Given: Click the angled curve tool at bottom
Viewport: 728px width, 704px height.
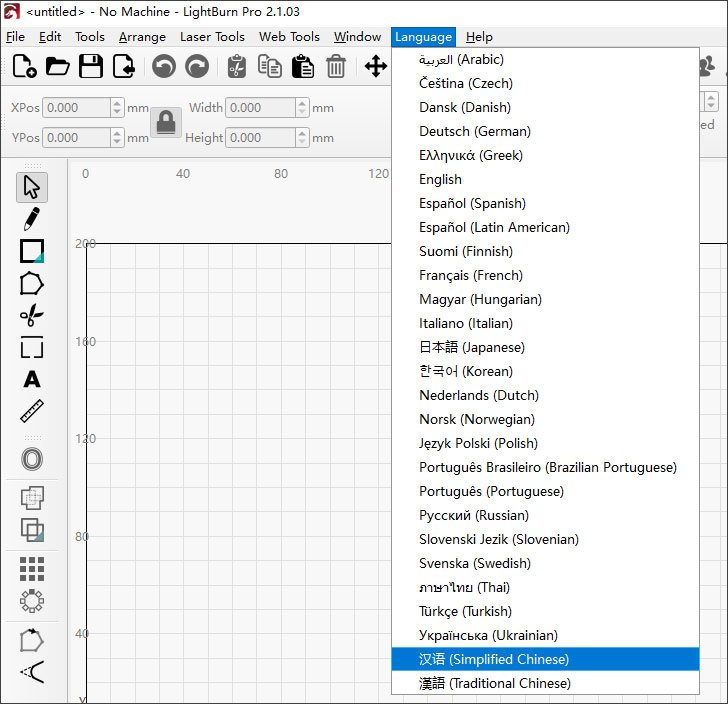Looking at the screenshot, I should (32, 672).
